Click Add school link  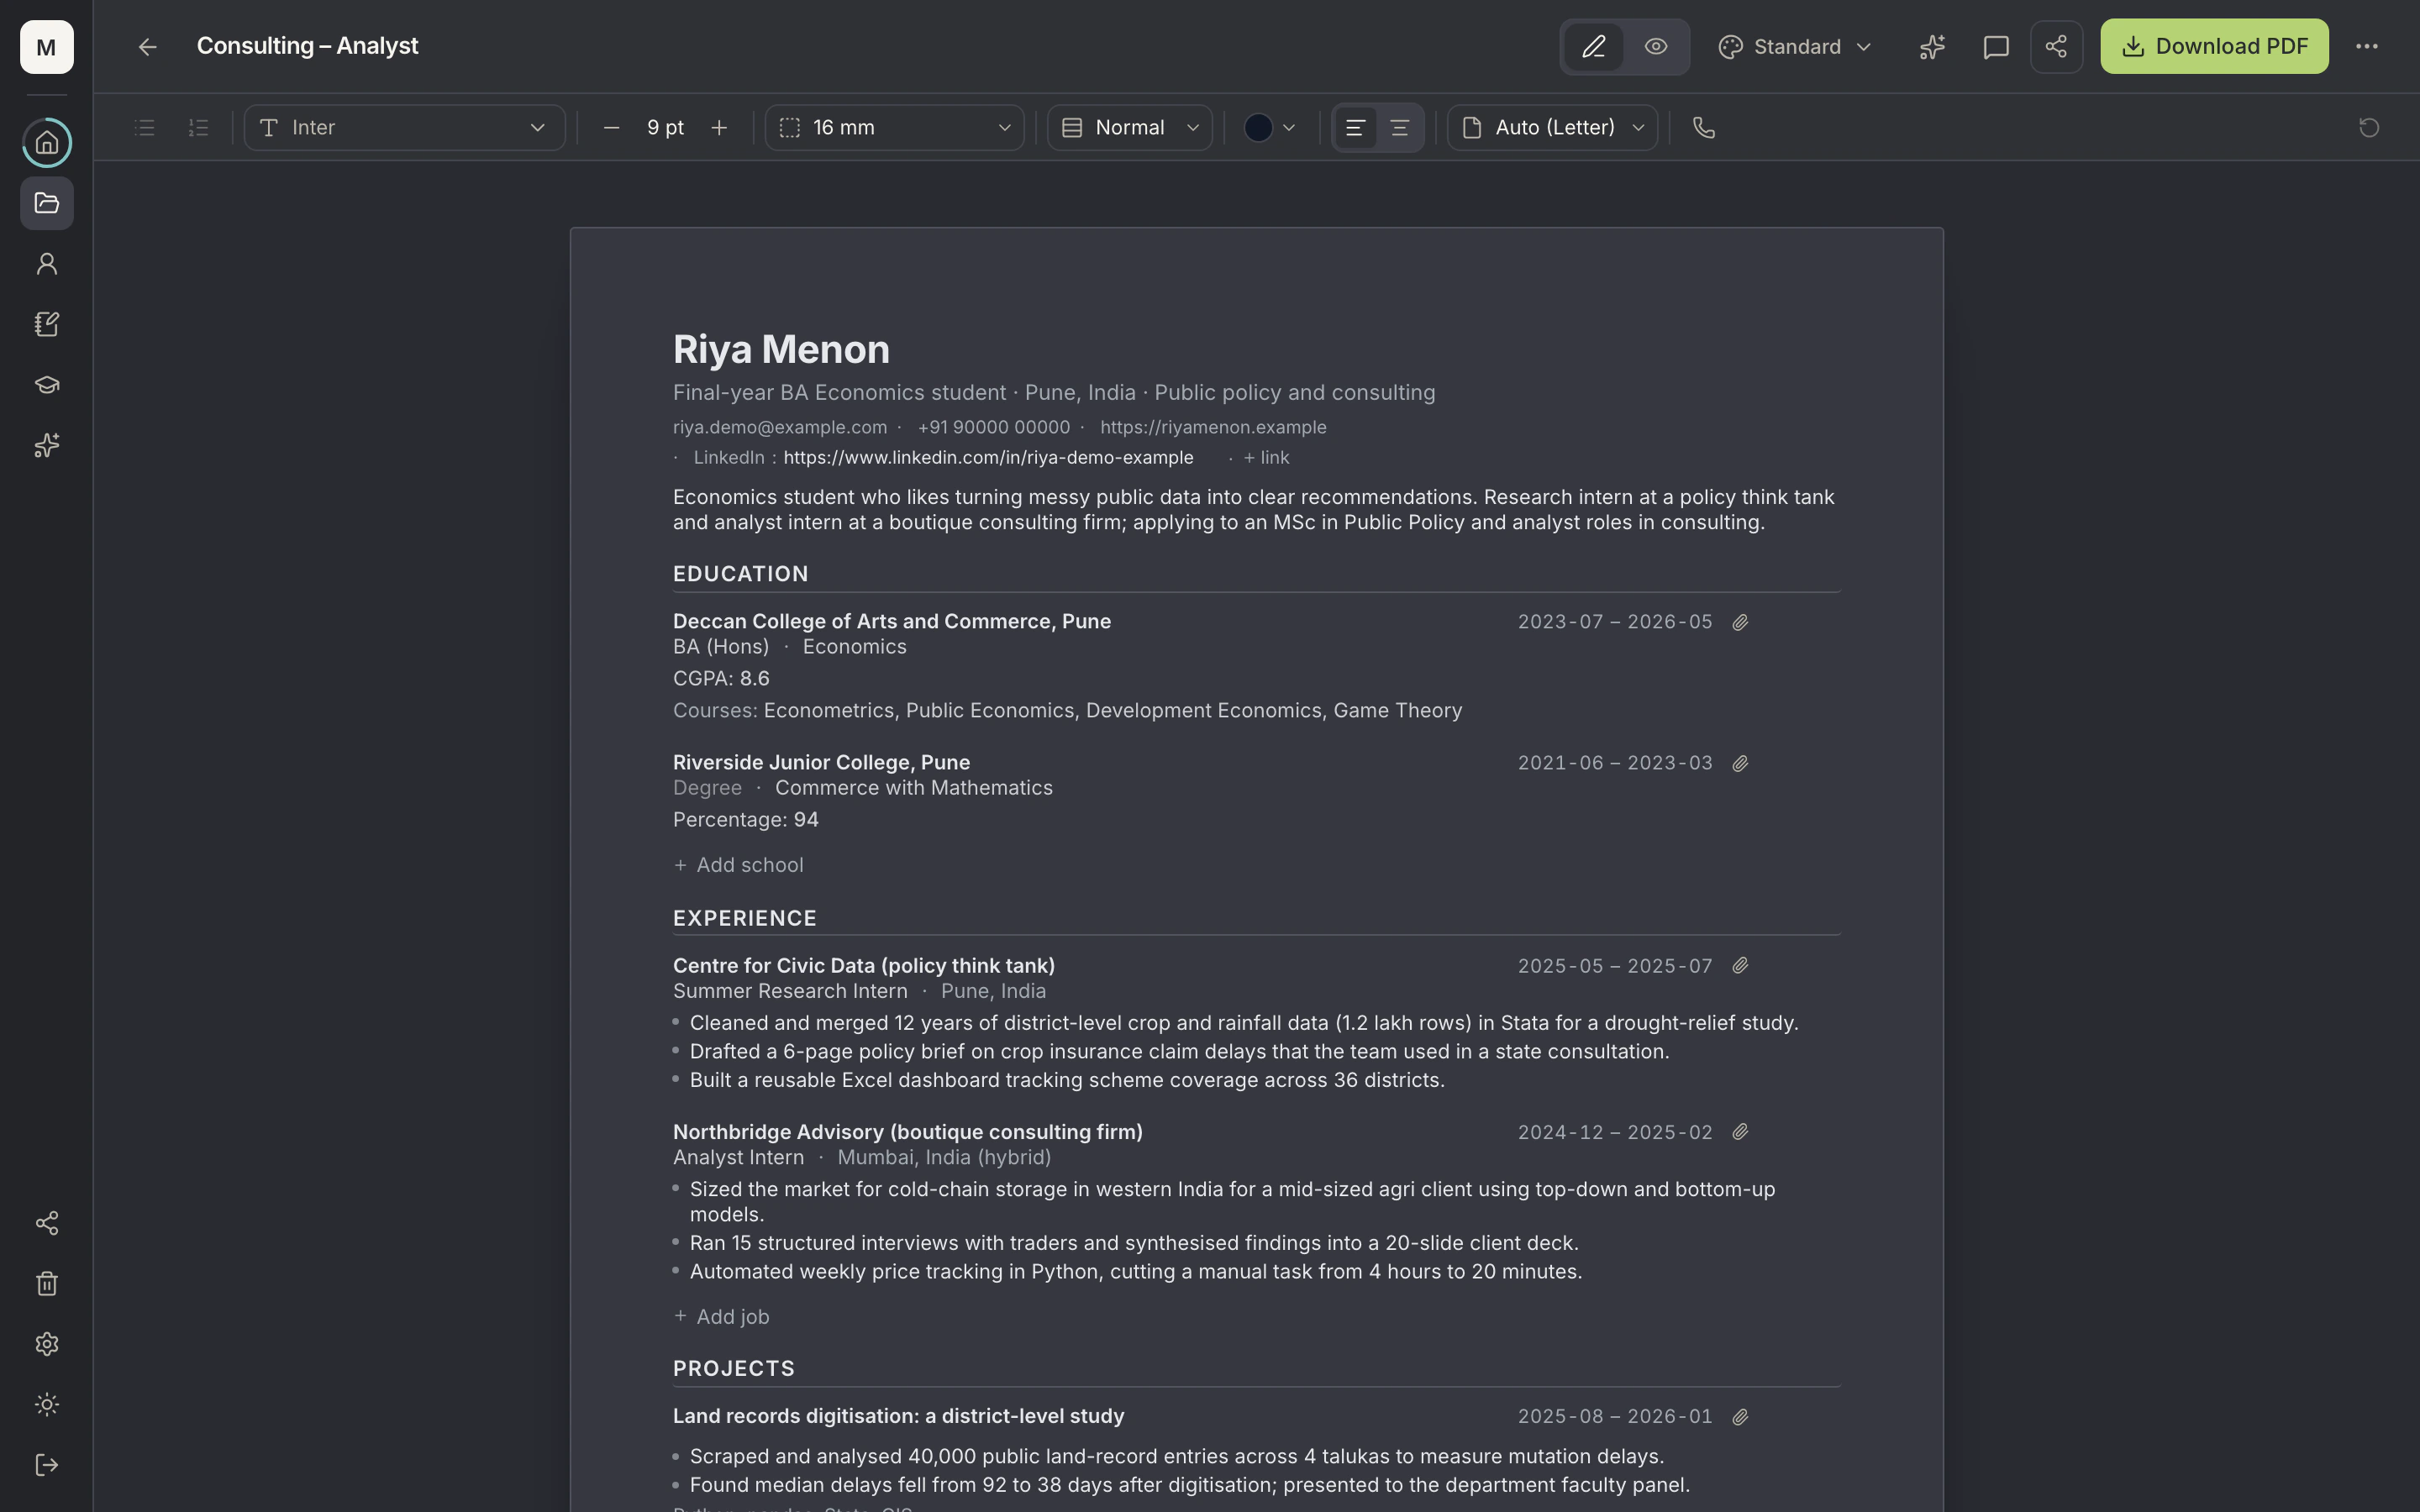coord(738,865)
